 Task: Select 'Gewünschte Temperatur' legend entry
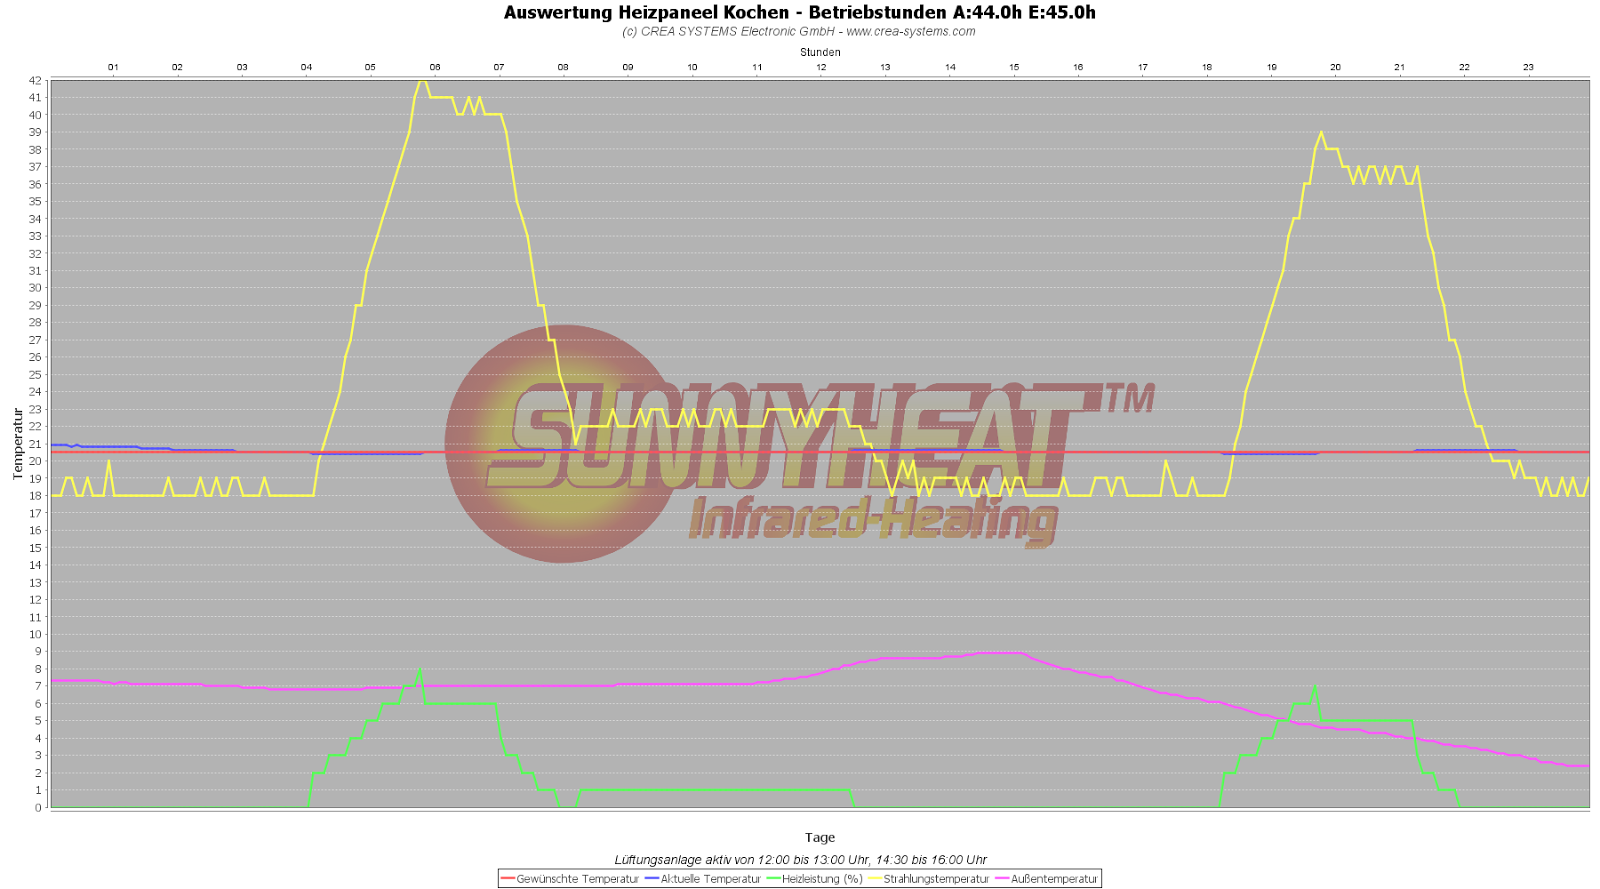pyautogui.click(x=577, y=879)
